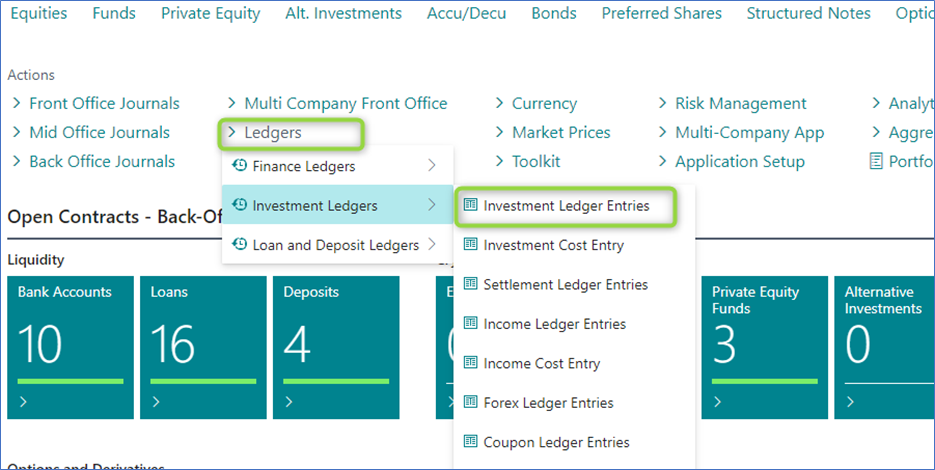Click the list icon beside Settlement Ledger Entries
935x470 pixels.
(x=471, y=285)
